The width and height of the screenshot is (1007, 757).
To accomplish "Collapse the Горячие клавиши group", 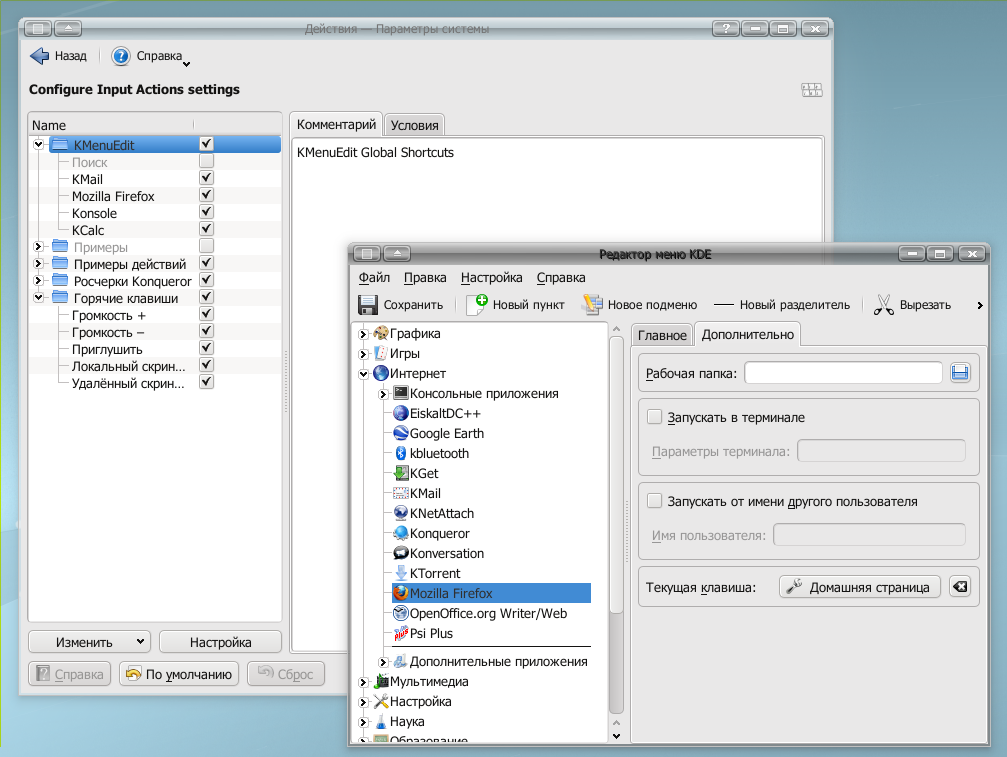I will pos(39,297).
